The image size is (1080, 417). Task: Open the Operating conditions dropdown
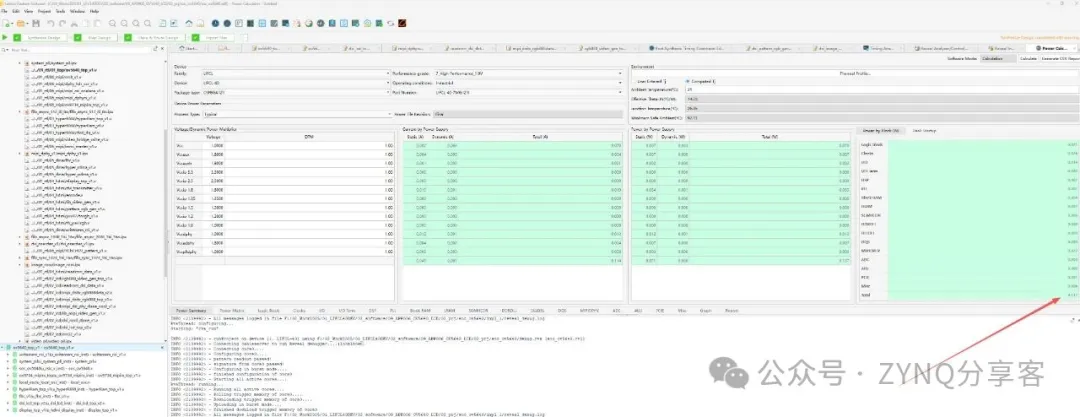[530, 82]
